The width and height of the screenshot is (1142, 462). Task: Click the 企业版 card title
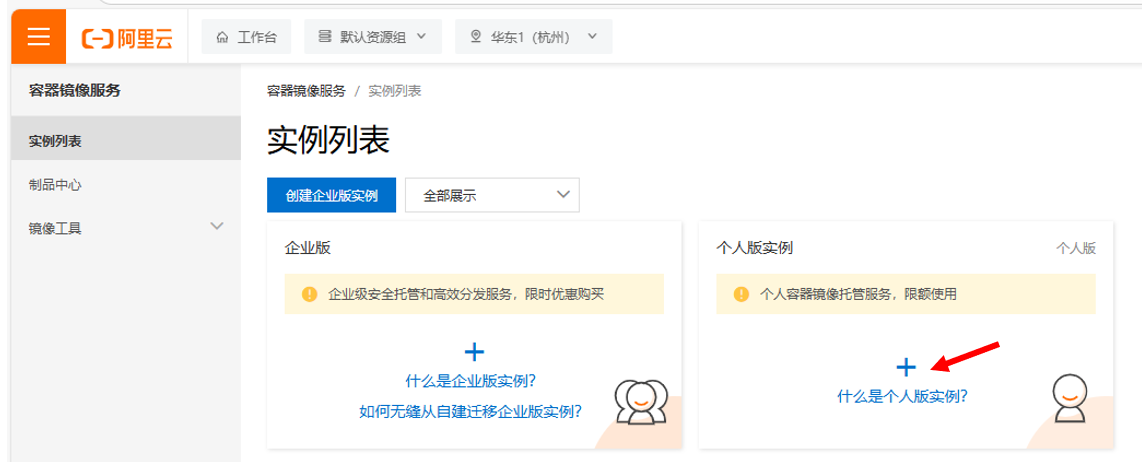coord(308,248)
